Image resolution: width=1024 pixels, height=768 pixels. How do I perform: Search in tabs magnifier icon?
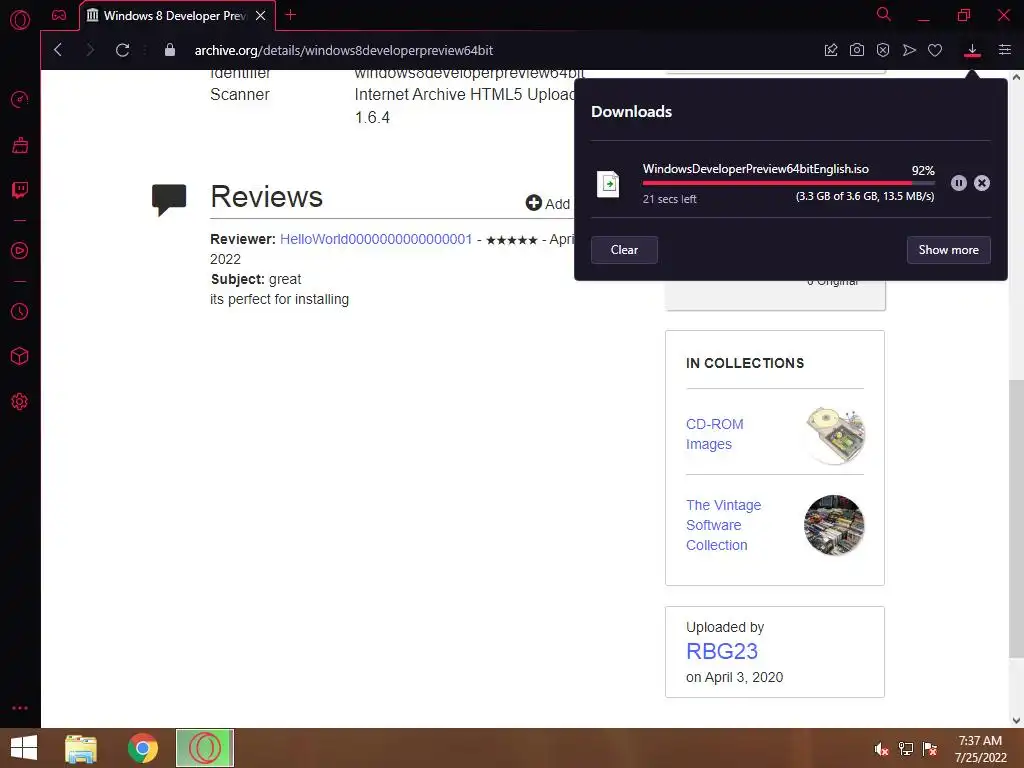(884, 14)
